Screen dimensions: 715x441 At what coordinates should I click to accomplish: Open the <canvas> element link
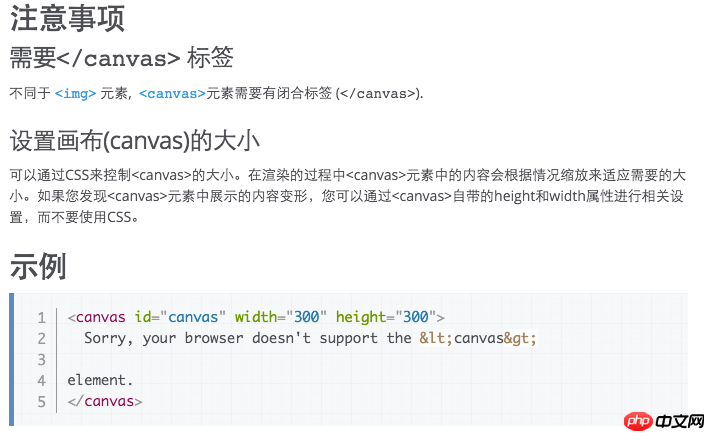pyautogui.click(x=172, y=93)
